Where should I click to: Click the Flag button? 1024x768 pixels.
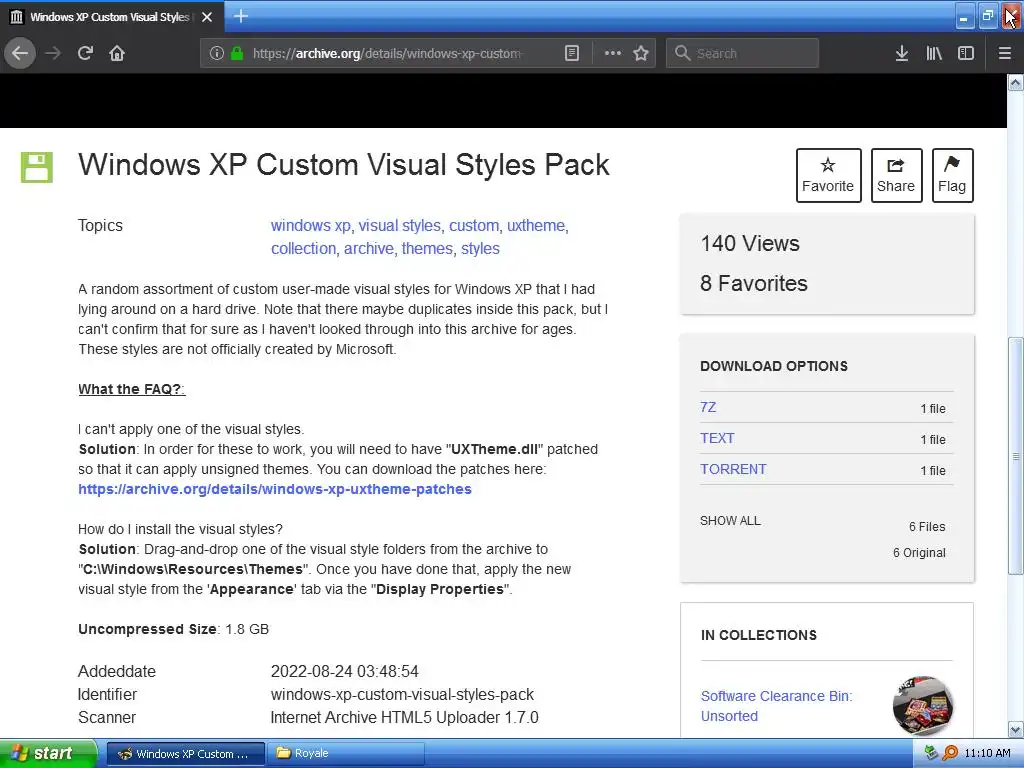(x=952, y=175)
